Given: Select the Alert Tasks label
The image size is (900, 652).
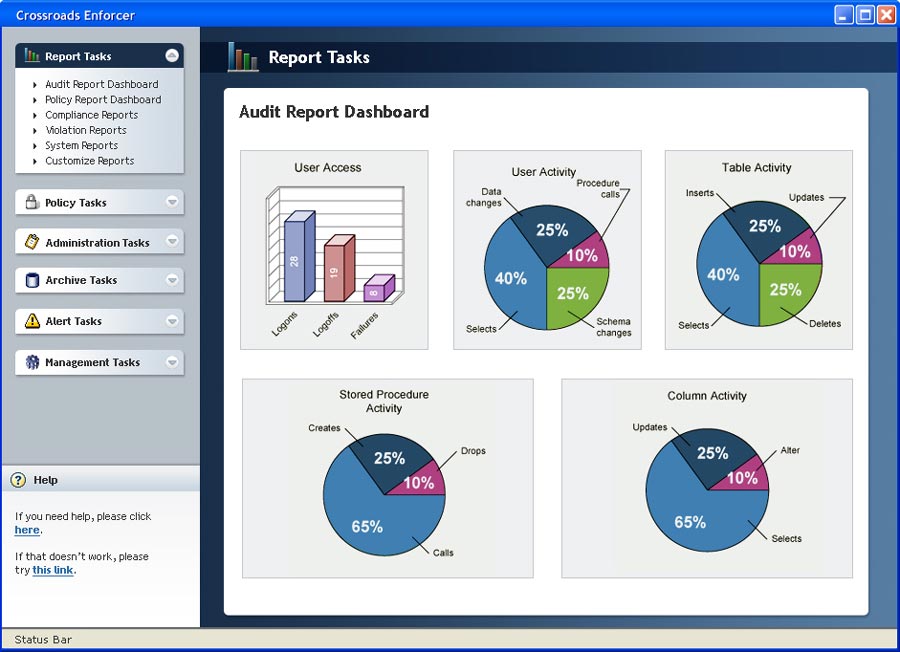Looking at the screenshot, I should (73, 321).
